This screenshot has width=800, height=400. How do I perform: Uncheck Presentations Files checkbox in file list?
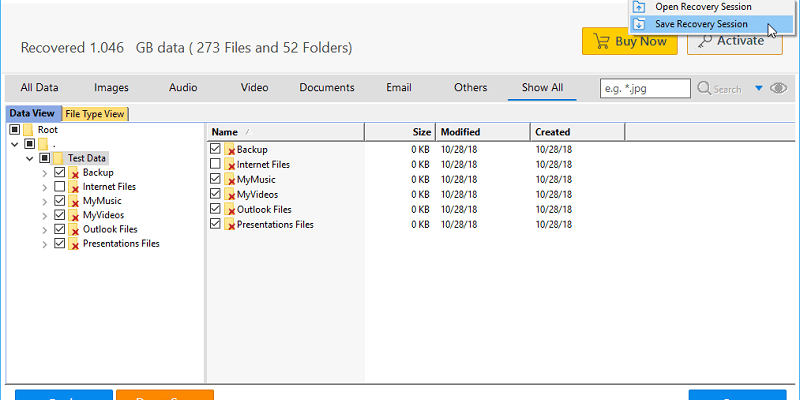click(215, 224)
